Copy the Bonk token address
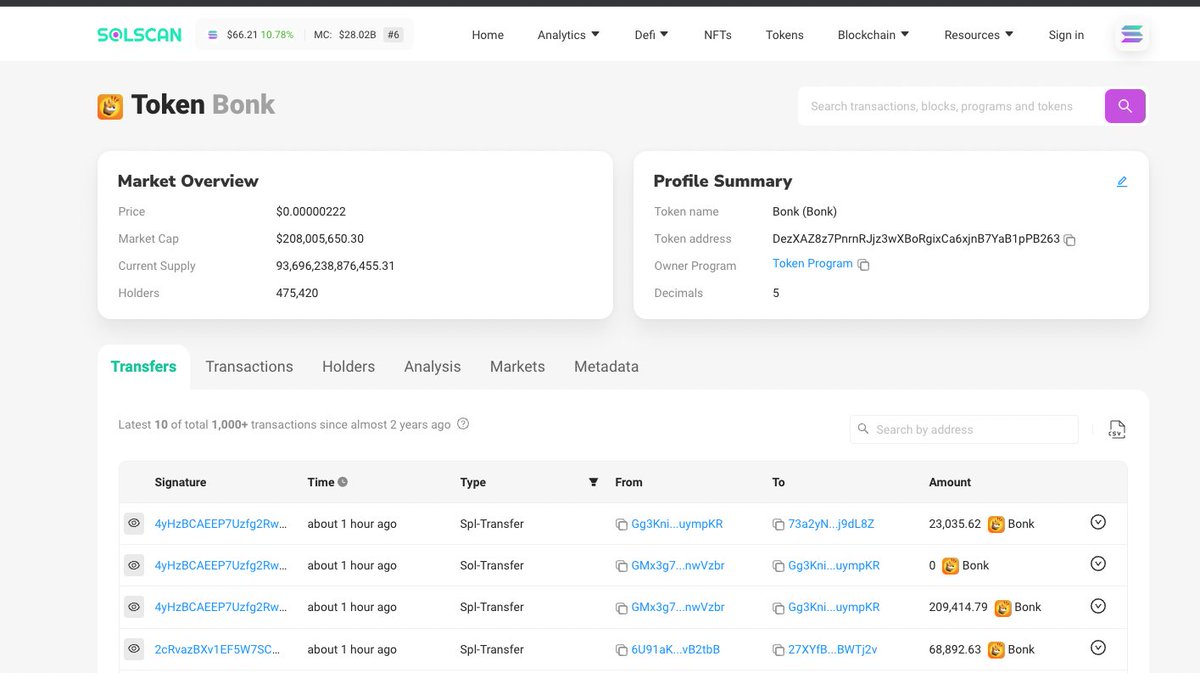This screenshot has height=673, width=1200. 1069,240
